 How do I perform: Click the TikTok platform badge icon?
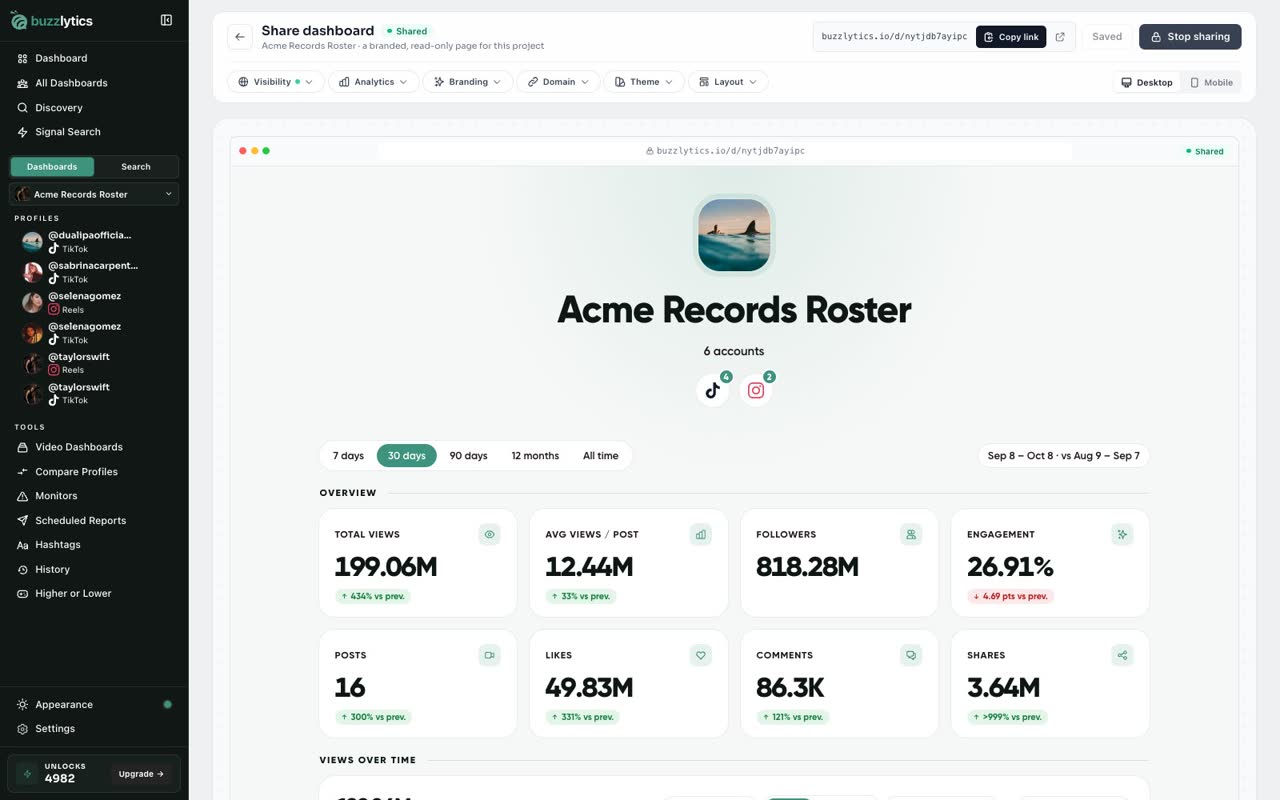(x=713, y=390)
